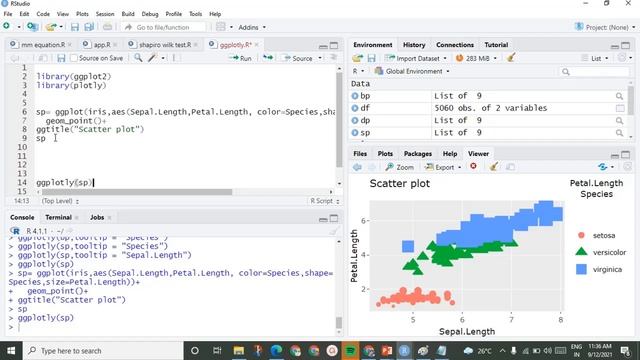Image resolution: width=640 pixels, height=360 pixels.
Task: Open the Export dropdown in Viewer
Action: click(443, 167)
